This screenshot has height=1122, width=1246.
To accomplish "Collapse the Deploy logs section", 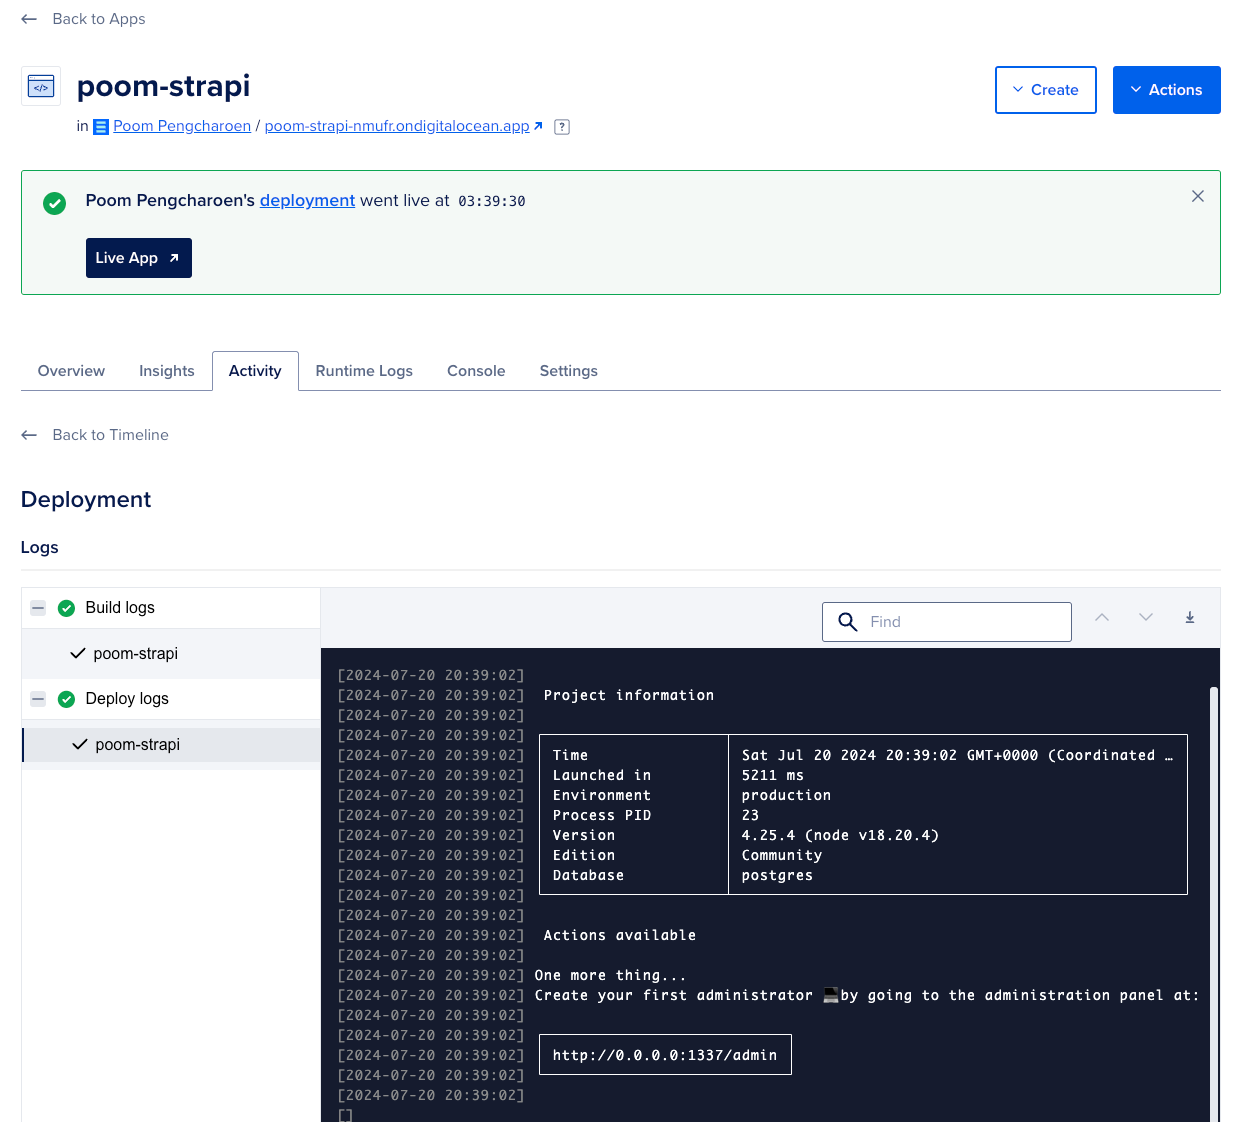I will tap(38, 699).
